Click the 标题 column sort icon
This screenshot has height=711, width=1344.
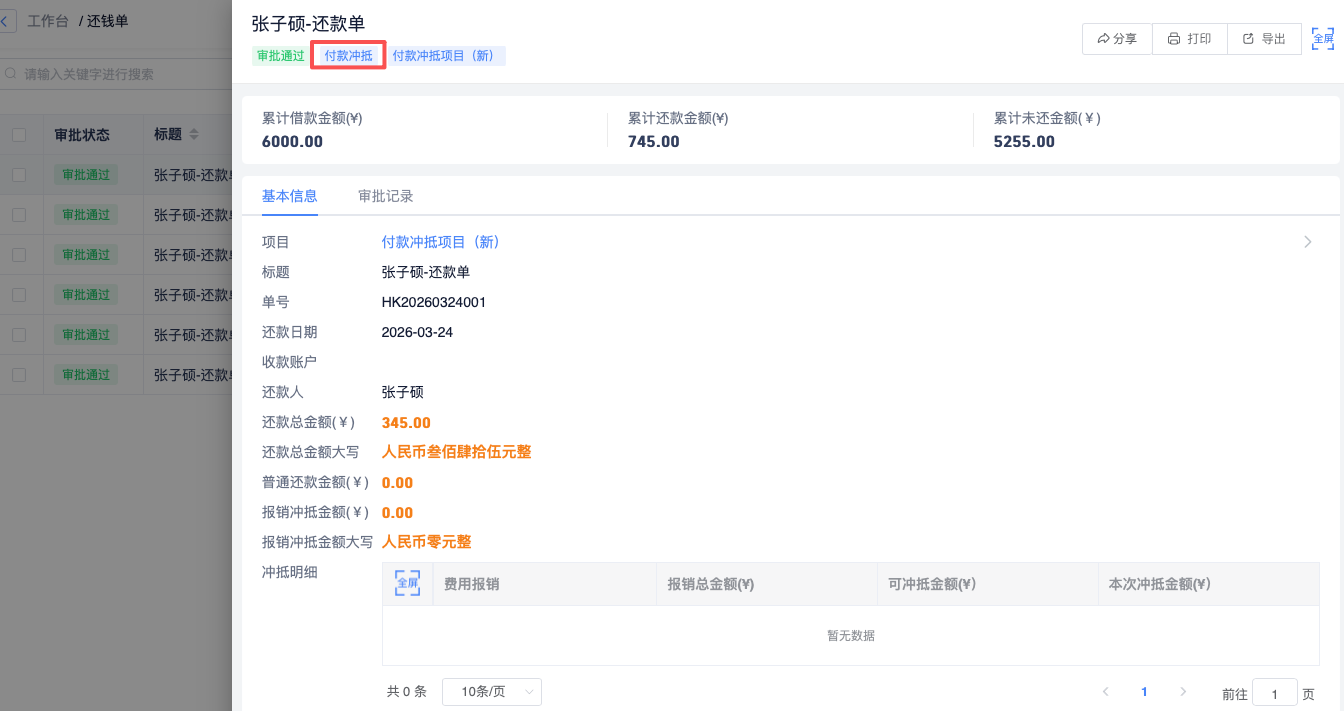click(194, 134)
